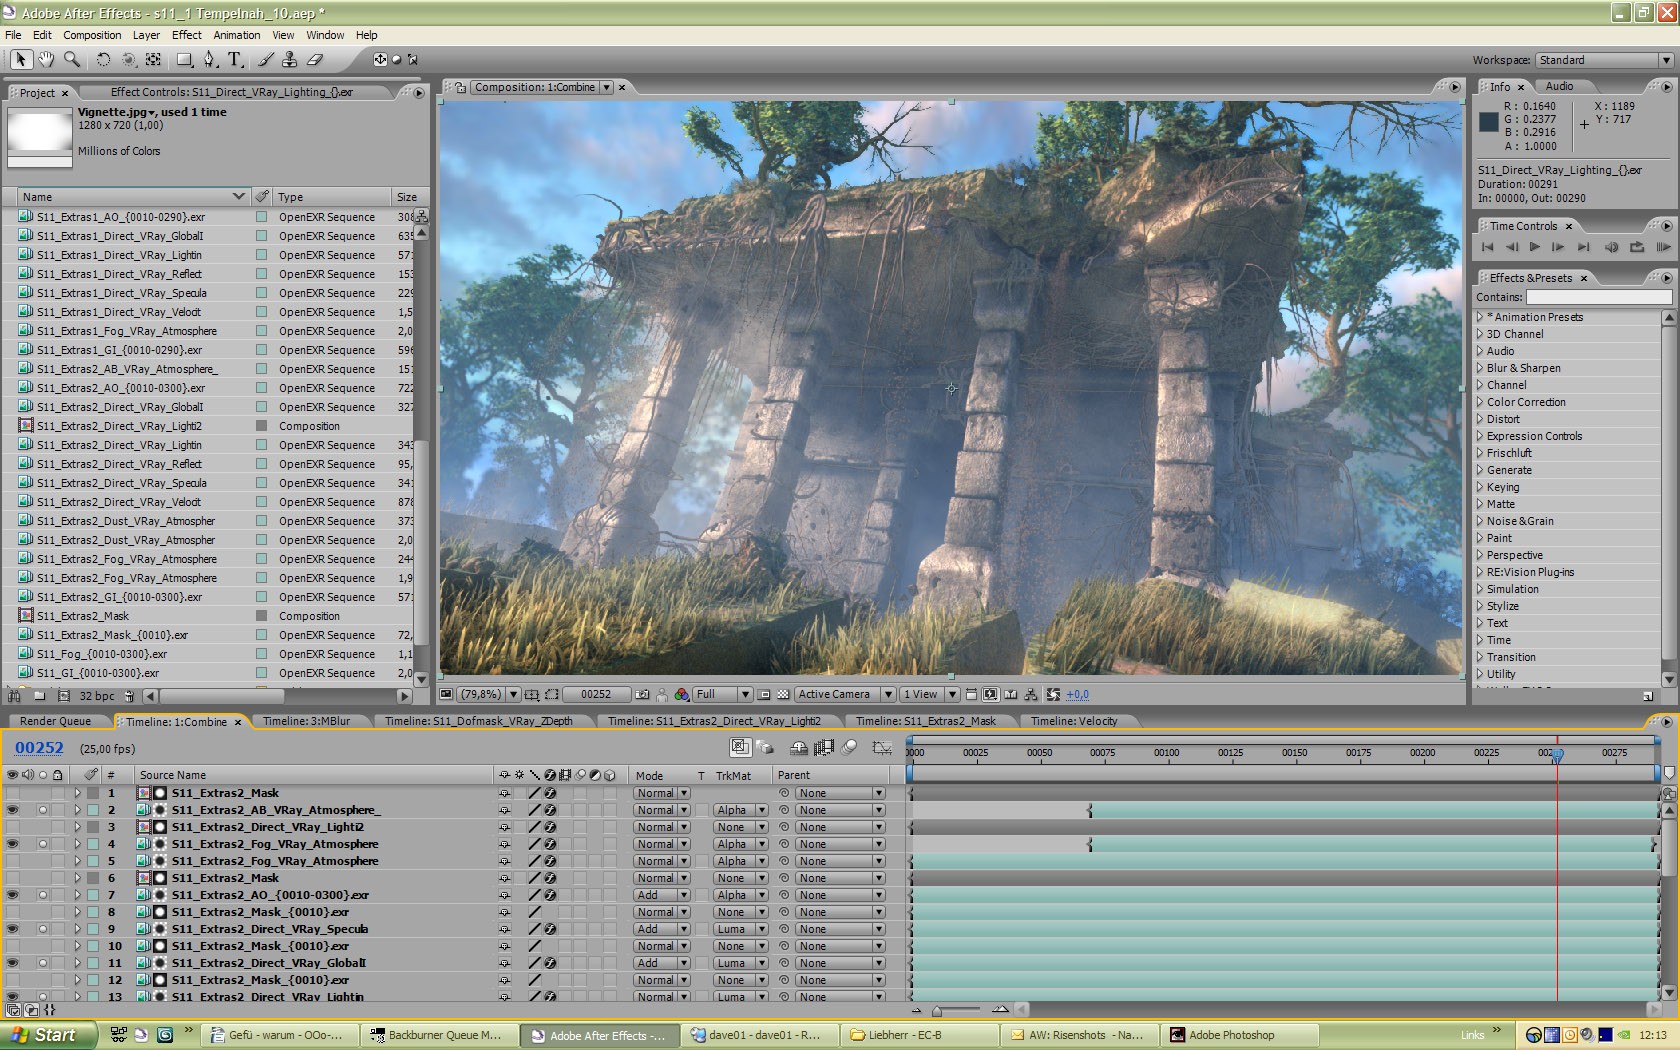The width and height of the screenshot is (1680, 1050).
Task: Switch to Timeline: Velocity tab
Action: coord(1074,721)
